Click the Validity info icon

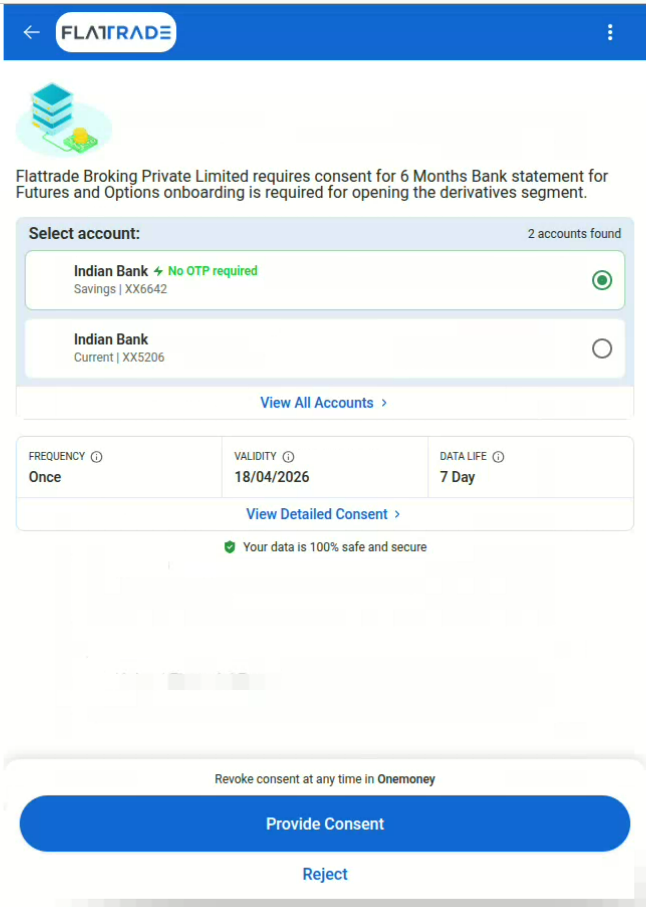288,457
